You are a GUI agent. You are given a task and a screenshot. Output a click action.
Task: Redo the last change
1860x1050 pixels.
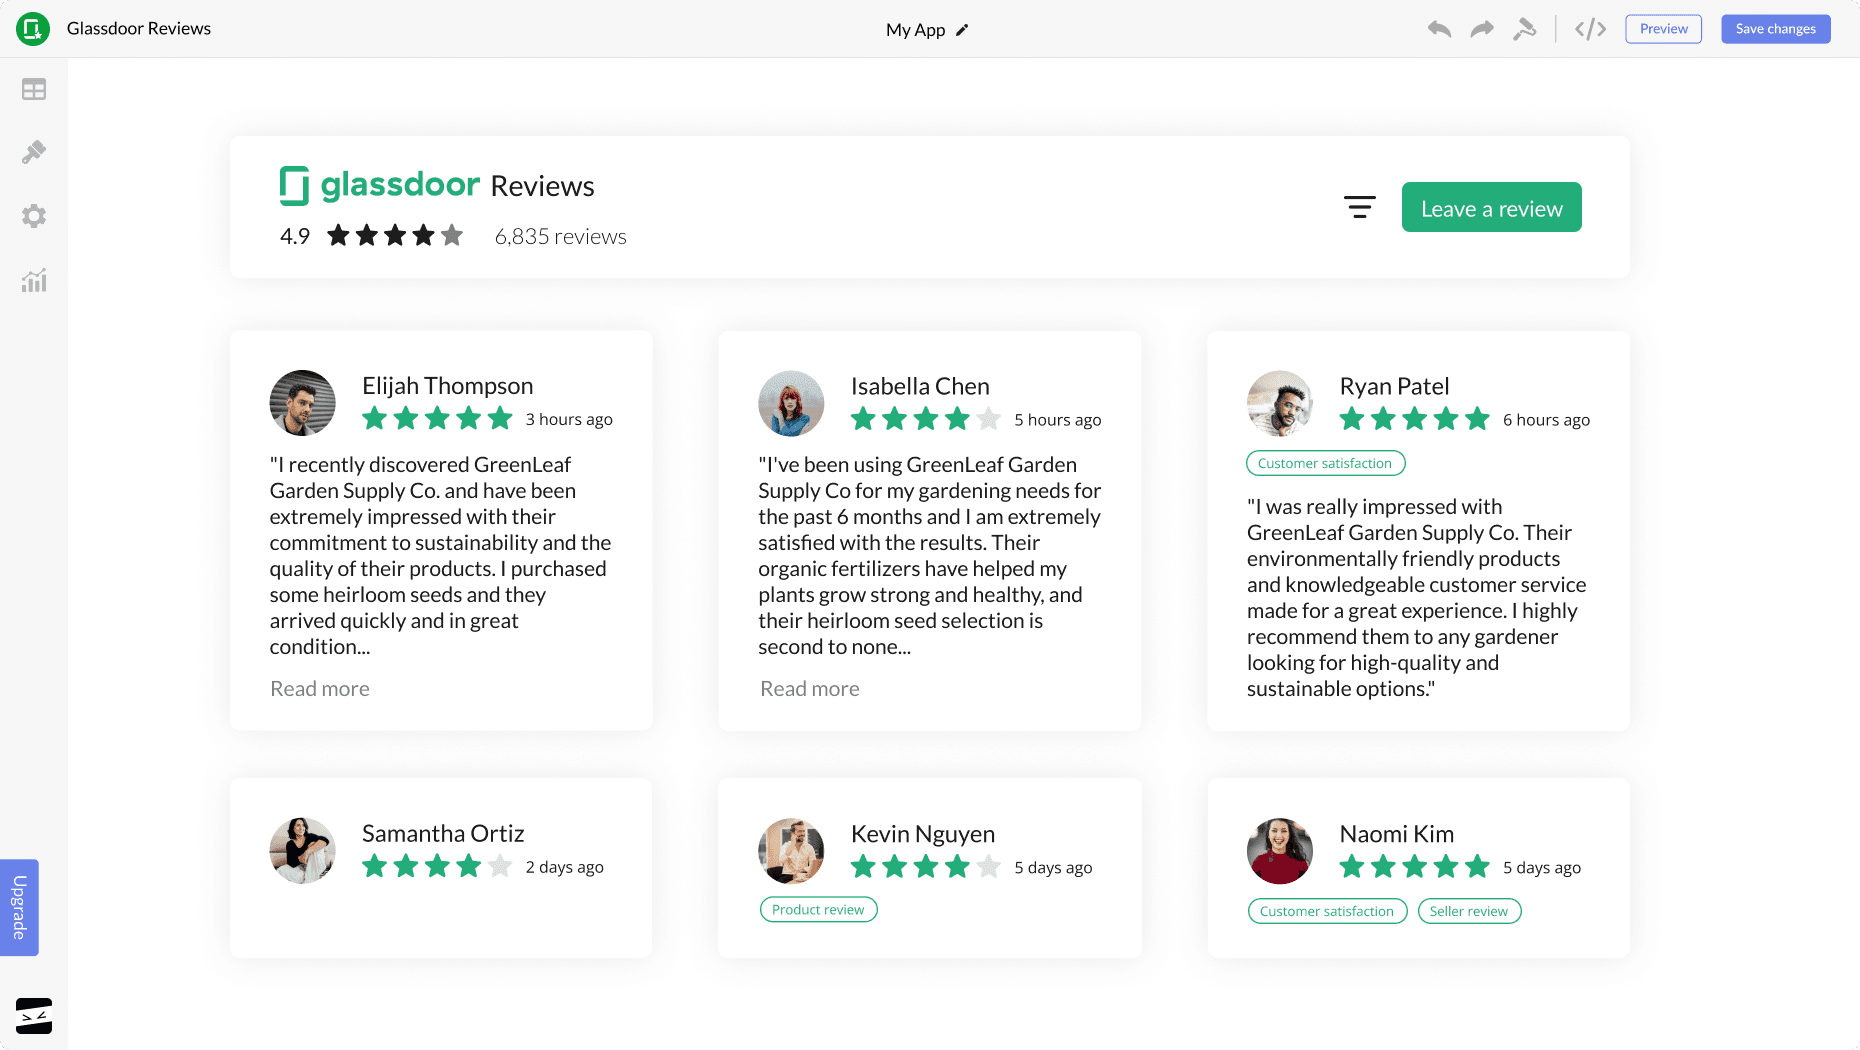coord(1481,29)
